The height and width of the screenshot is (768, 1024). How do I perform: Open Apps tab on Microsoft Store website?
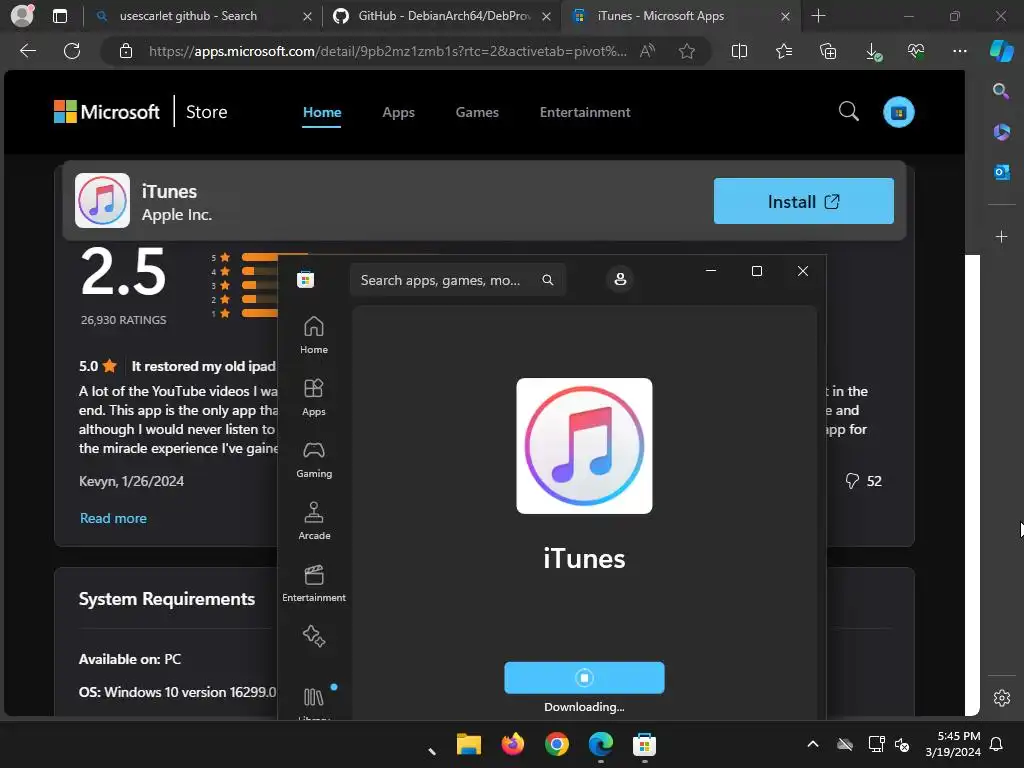tap(398, 112)
